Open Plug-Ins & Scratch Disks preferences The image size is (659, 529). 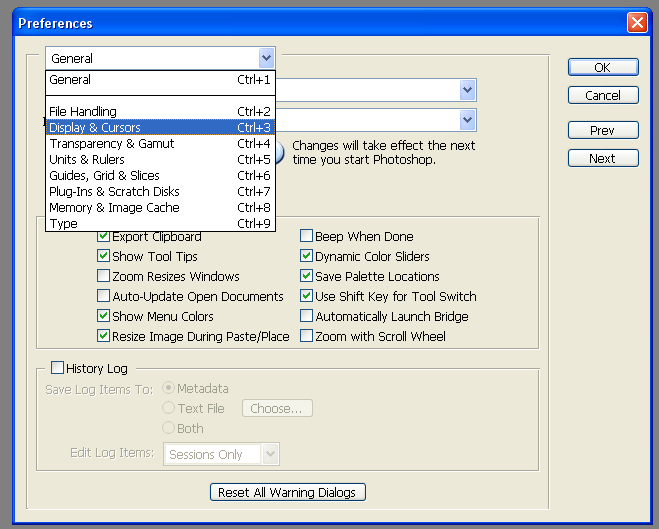coord(160,191)
